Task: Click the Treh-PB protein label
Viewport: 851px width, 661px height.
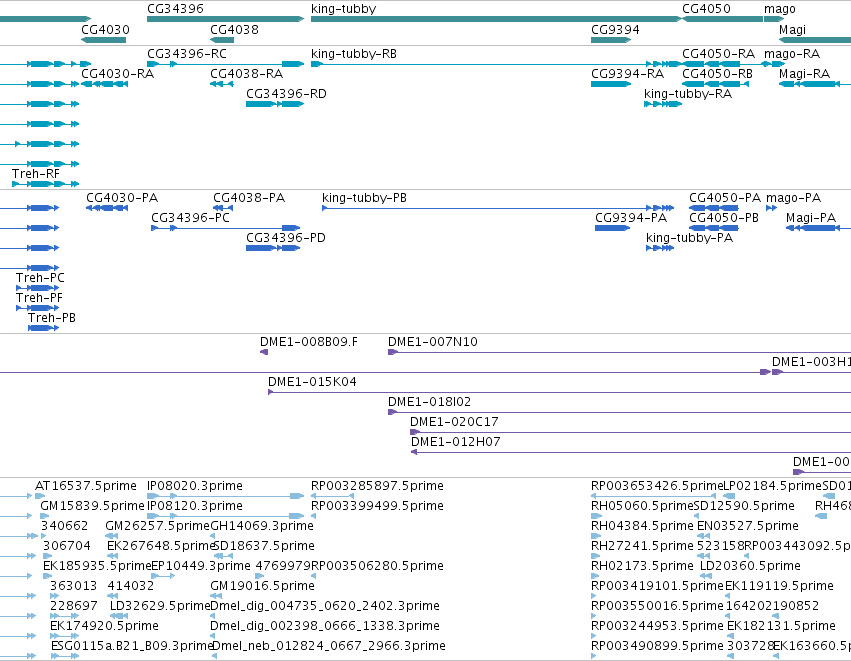Action: click(x=52, y=318)
